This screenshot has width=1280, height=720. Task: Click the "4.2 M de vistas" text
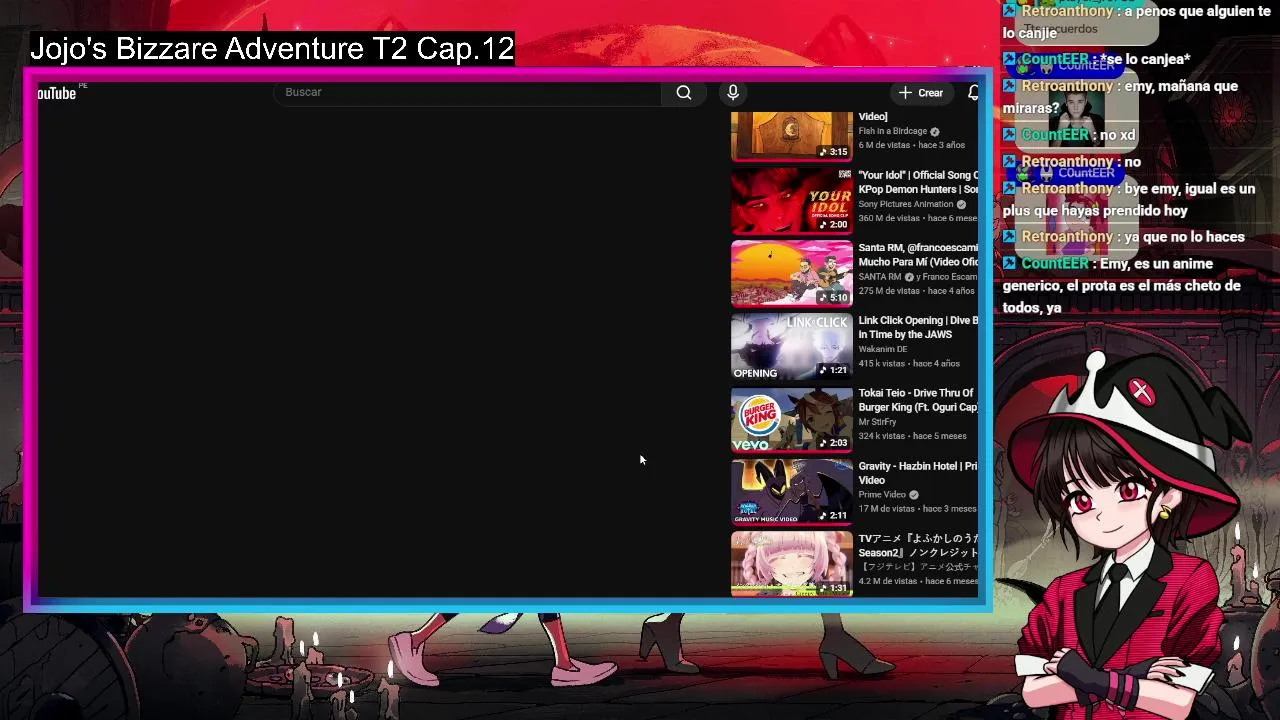tap(888, 581)
